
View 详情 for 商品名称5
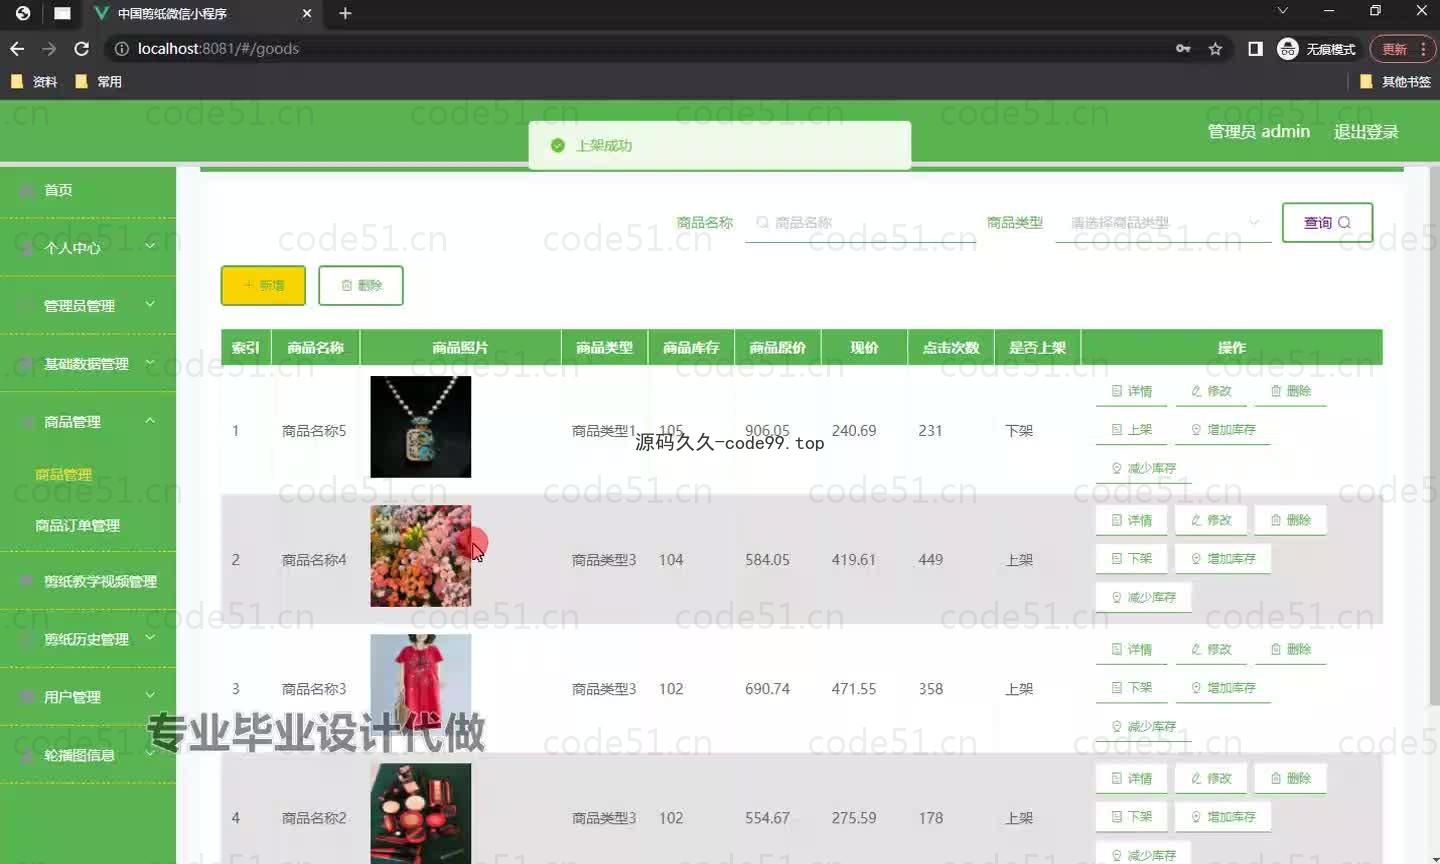tap(1132, 391)
